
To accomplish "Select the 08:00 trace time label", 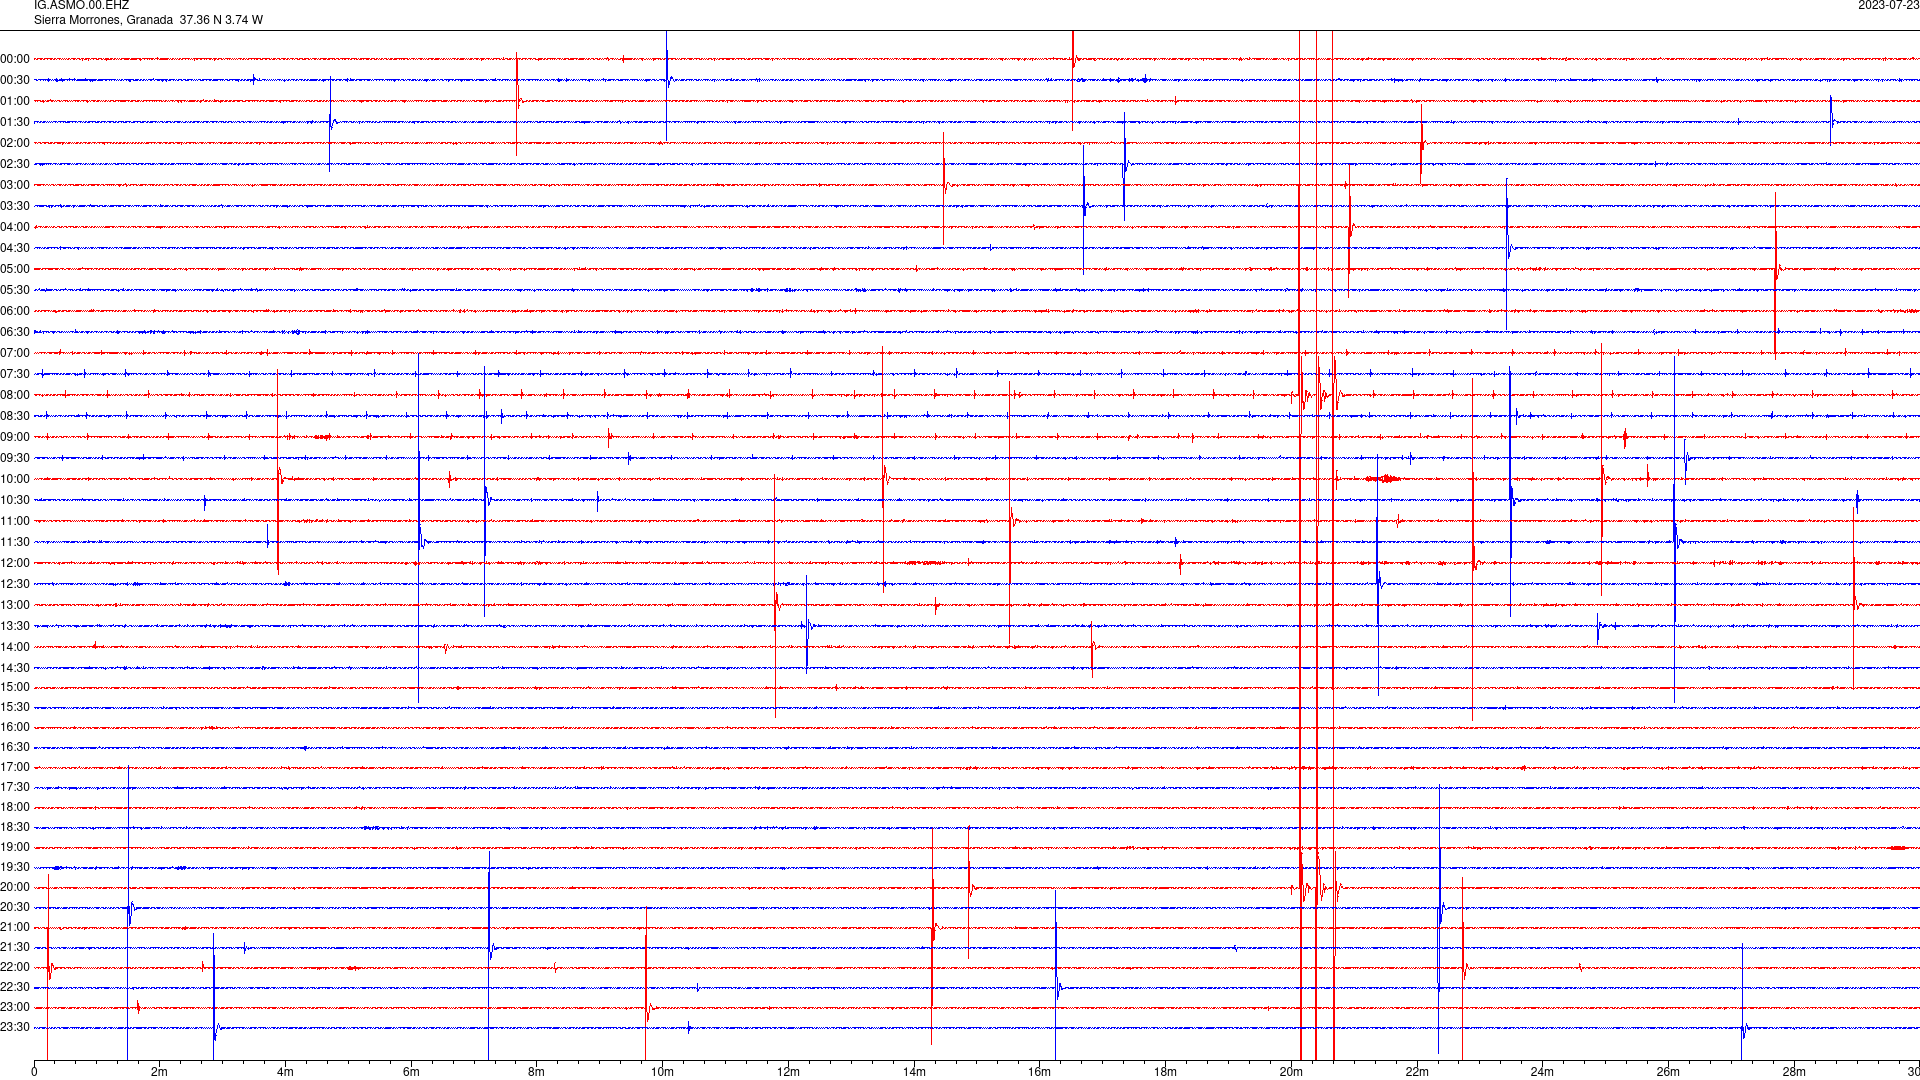I will (15, 395).
